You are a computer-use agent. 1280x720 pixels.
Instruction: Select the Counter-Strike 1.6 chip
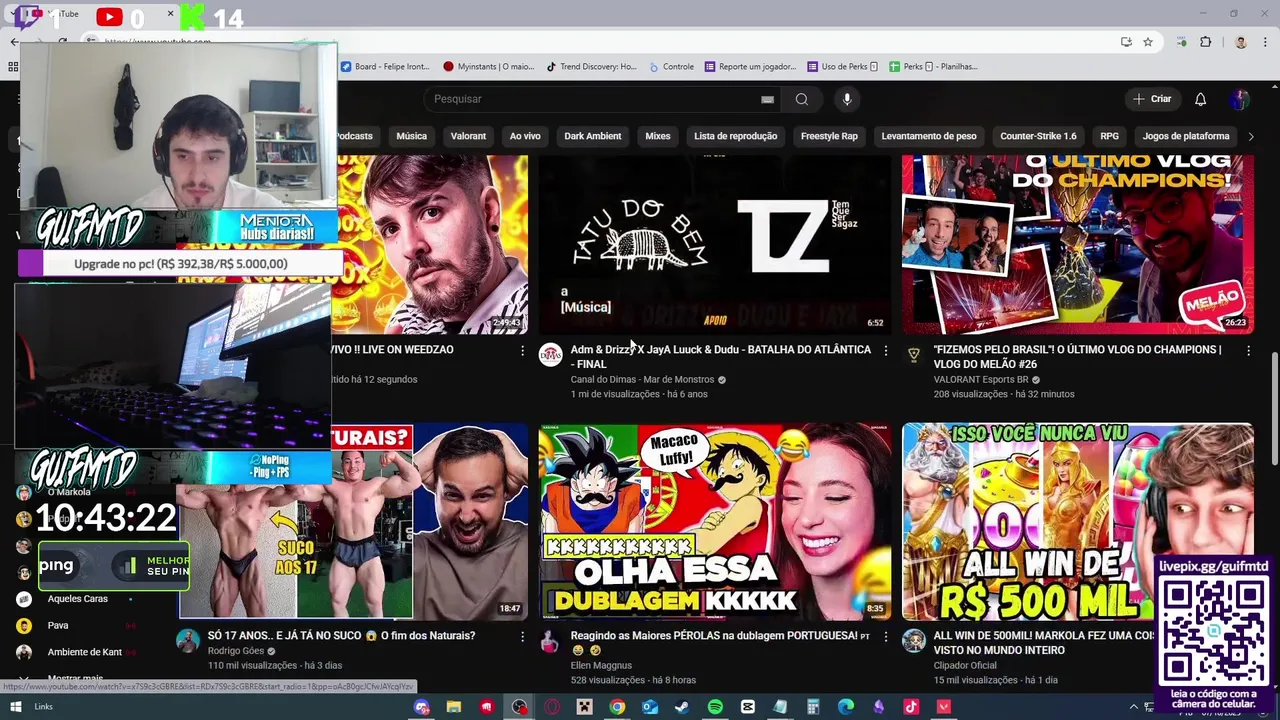(x=1038, y=136)
